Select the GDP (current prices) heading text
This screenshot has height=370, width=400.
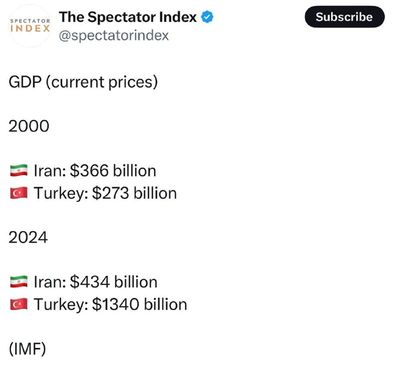click(83, 82)
